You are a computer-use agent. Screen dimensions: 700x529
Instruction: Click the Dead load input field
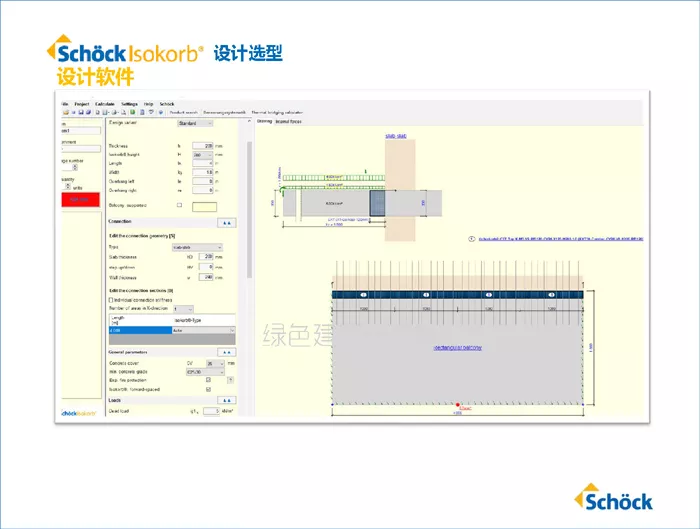pos(211,411)
